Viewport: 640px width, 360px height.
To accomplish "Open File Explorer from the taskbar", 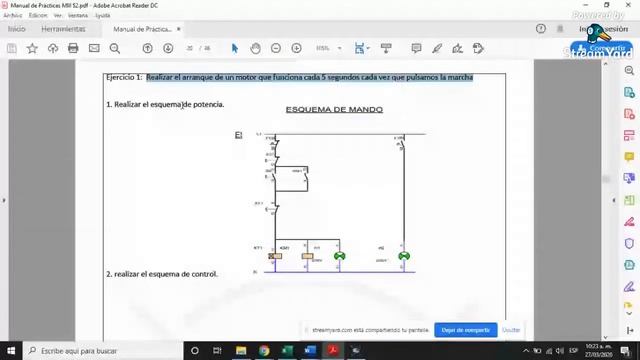I will pyautogui.click(x=241, y=351).
